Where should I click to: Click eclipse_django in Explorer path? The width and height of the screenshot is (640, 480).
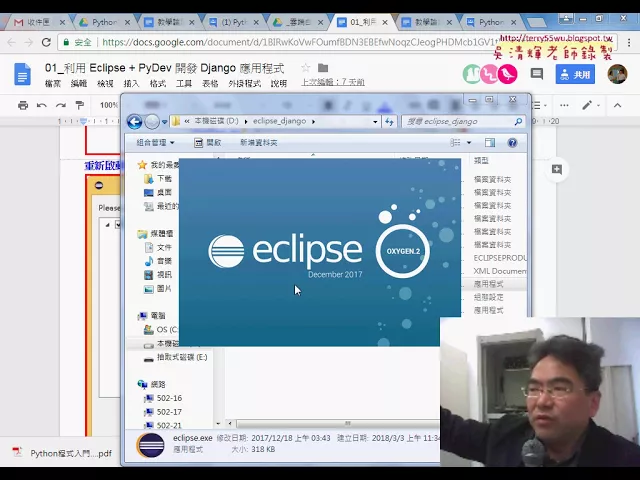click(x=279, y=121)
